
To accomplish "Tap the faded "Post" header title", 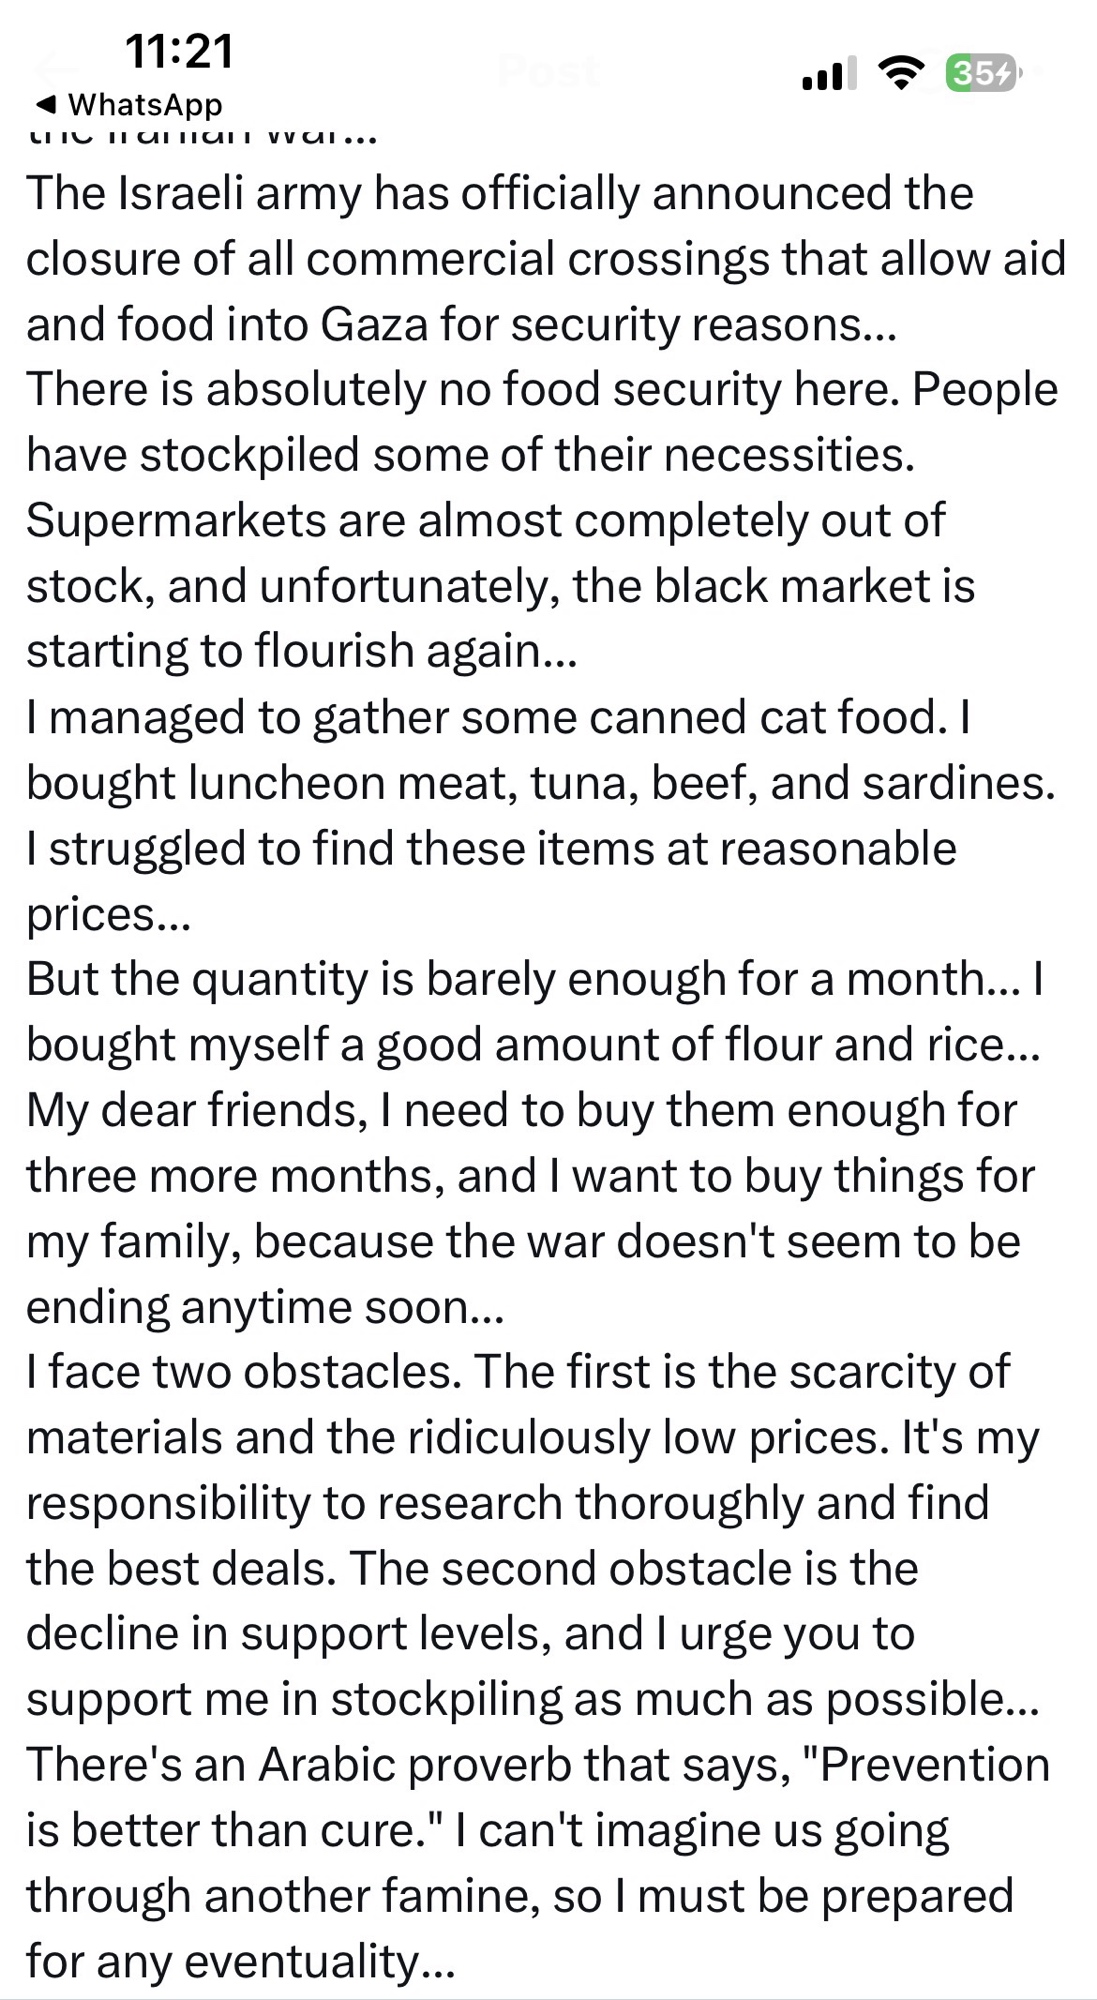I will tap(548, 71).
